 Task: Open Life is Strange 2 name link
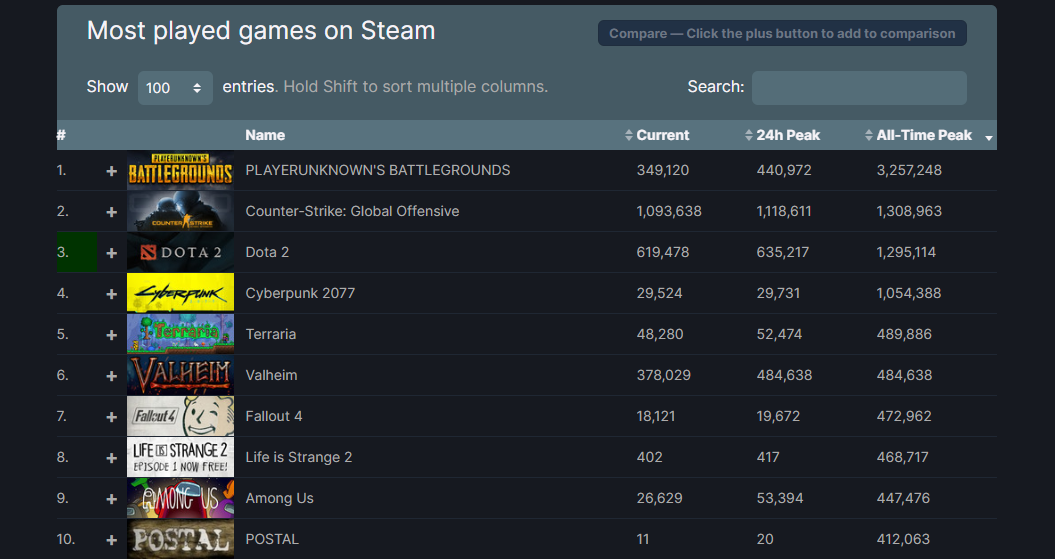299,457
